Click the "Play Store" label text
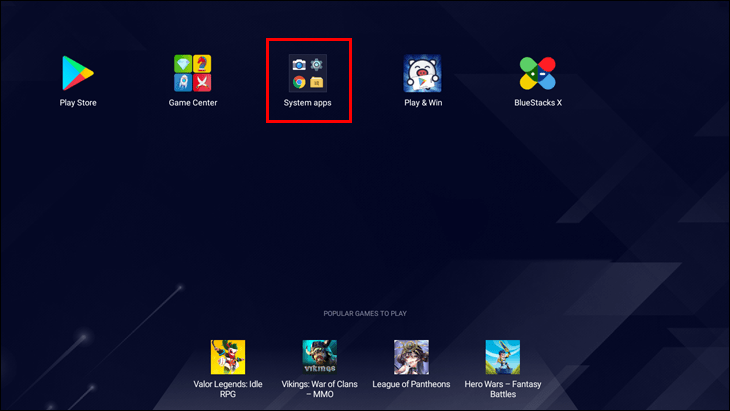The image size is (730, 411). point(78,103)
